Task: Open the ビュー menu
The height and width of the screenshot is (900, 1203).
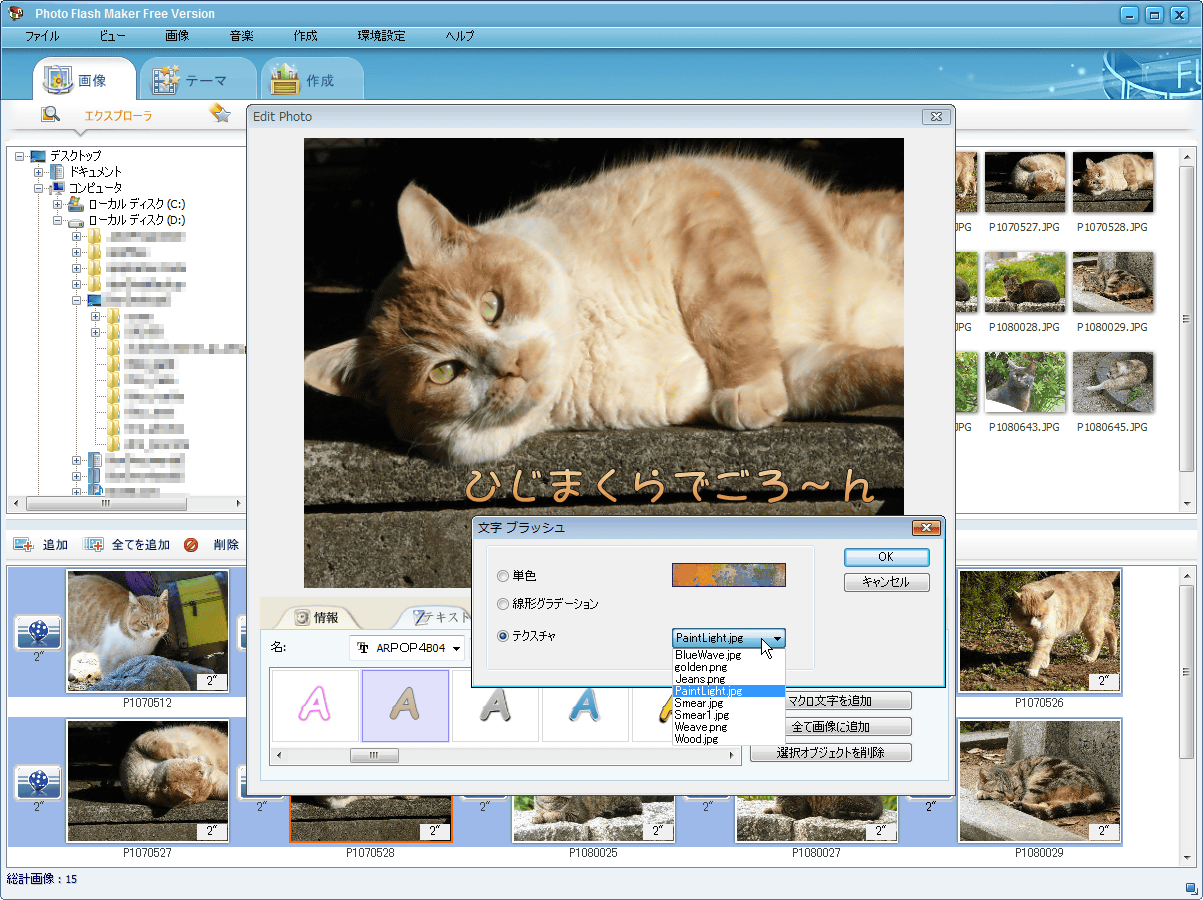Action: pos(113,36)
